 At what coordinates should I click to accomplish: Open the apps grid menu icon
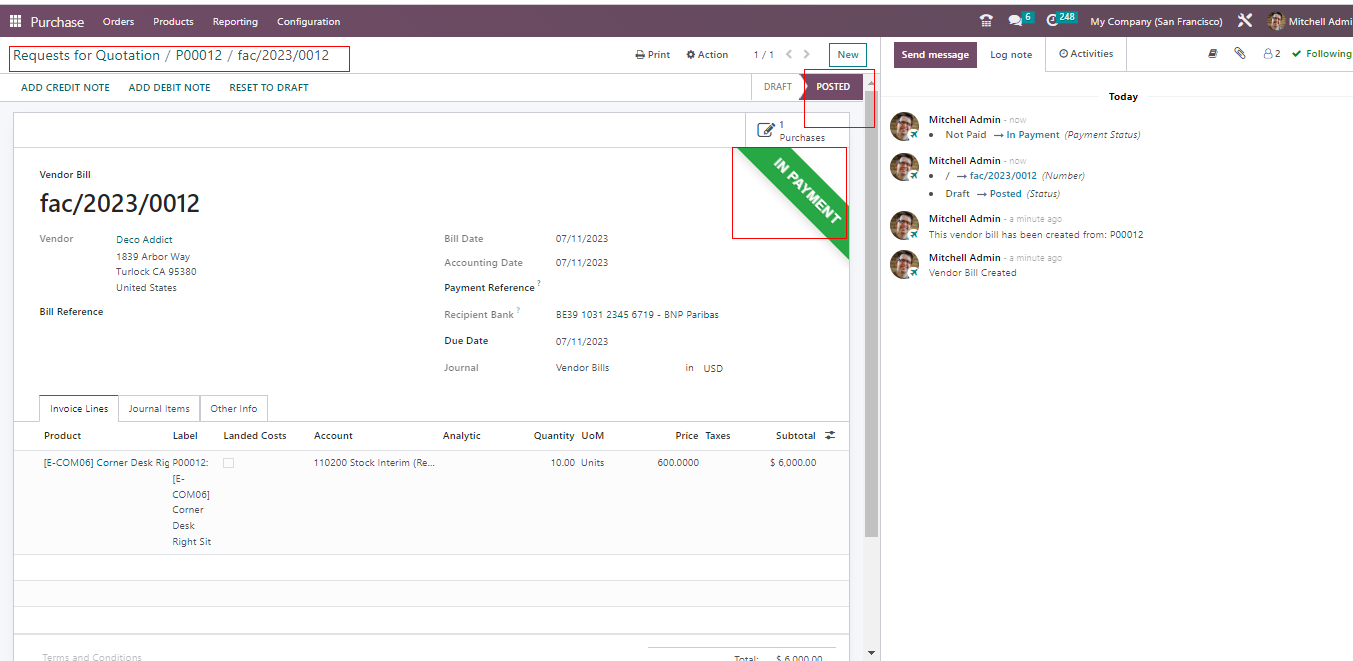pyautogui.click(x=15, y=21)
